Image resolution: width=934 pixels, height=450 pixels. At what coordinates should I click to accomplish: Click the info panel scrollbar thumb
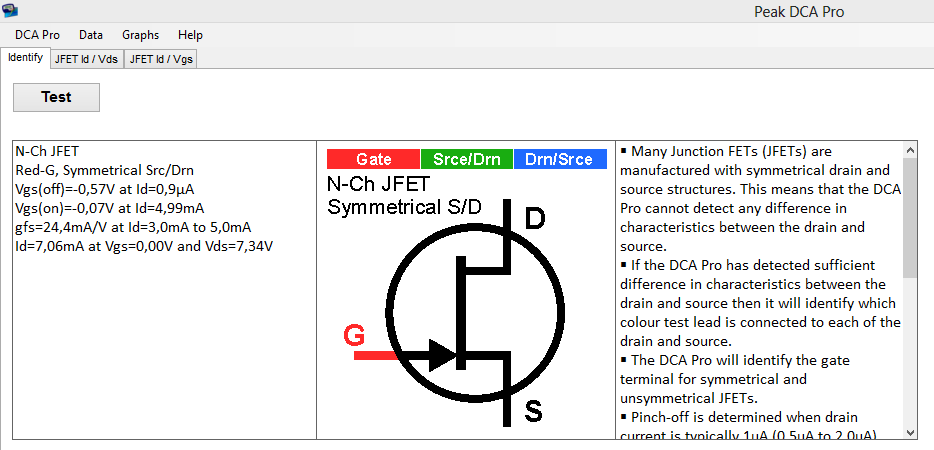coord(910,218)
